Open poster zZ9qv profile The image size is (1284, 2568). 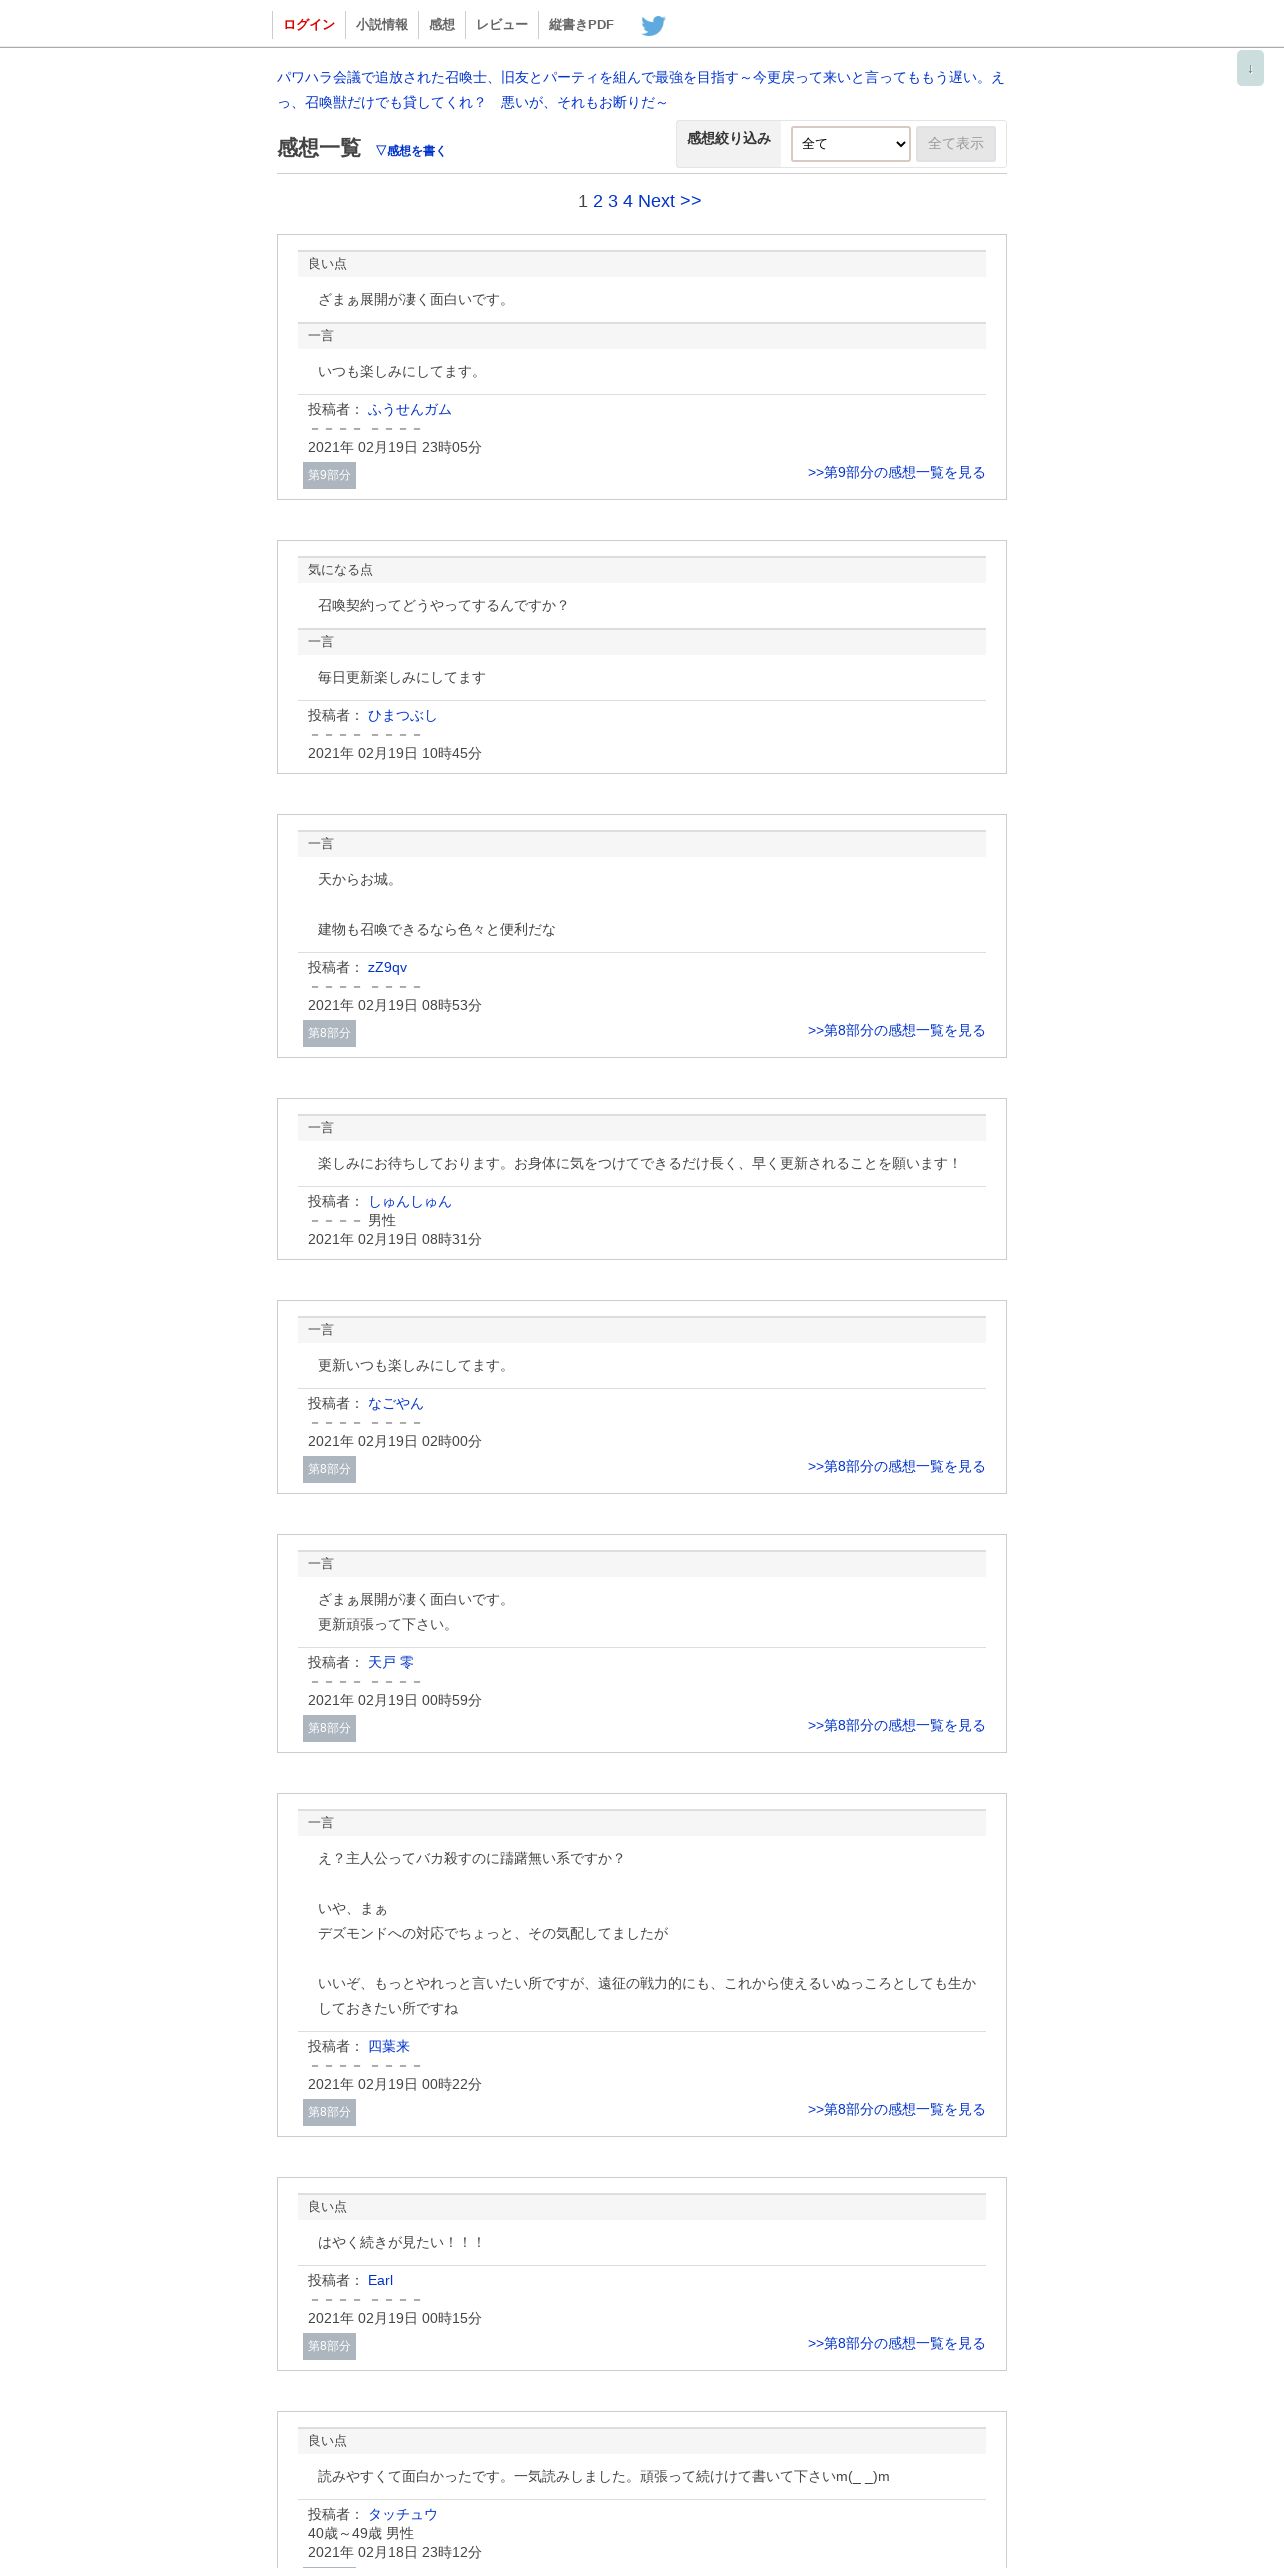point(387,968)
